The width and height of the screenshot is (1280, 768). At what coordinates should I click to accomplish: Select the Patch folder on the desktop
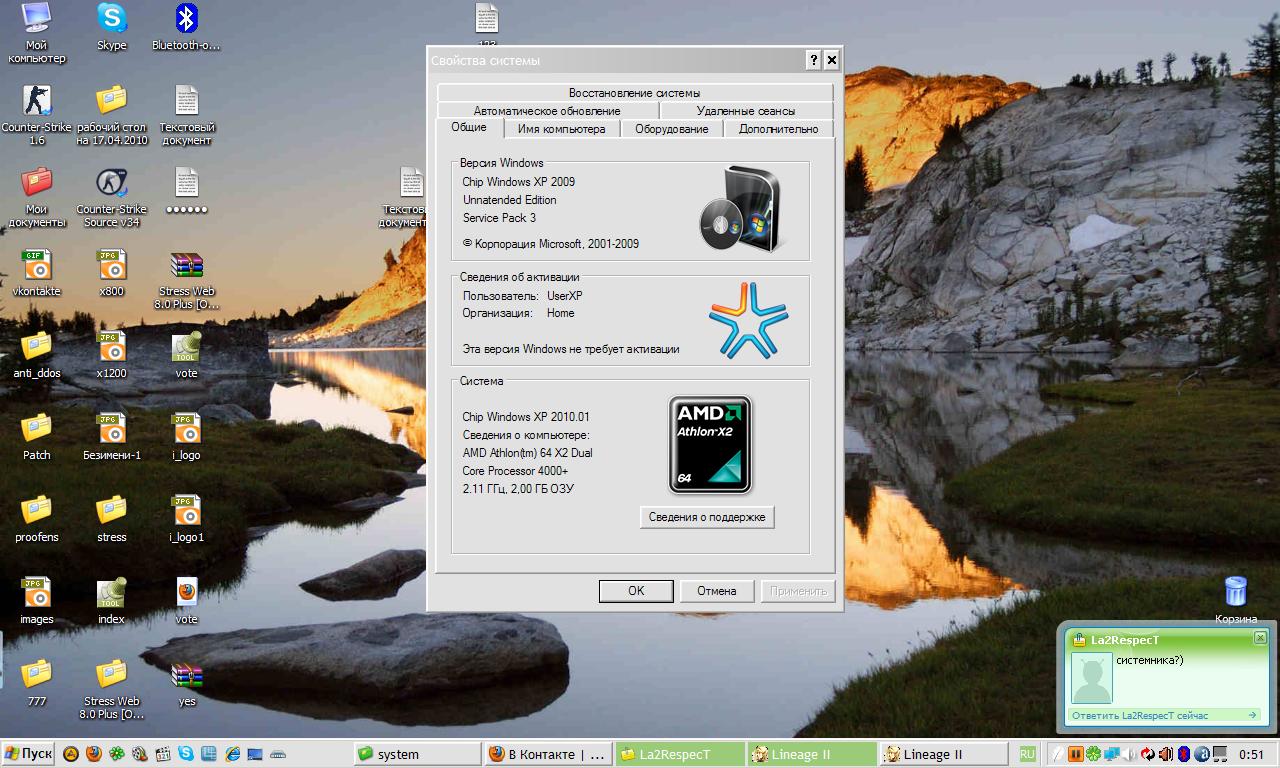[x=37, y=437]
